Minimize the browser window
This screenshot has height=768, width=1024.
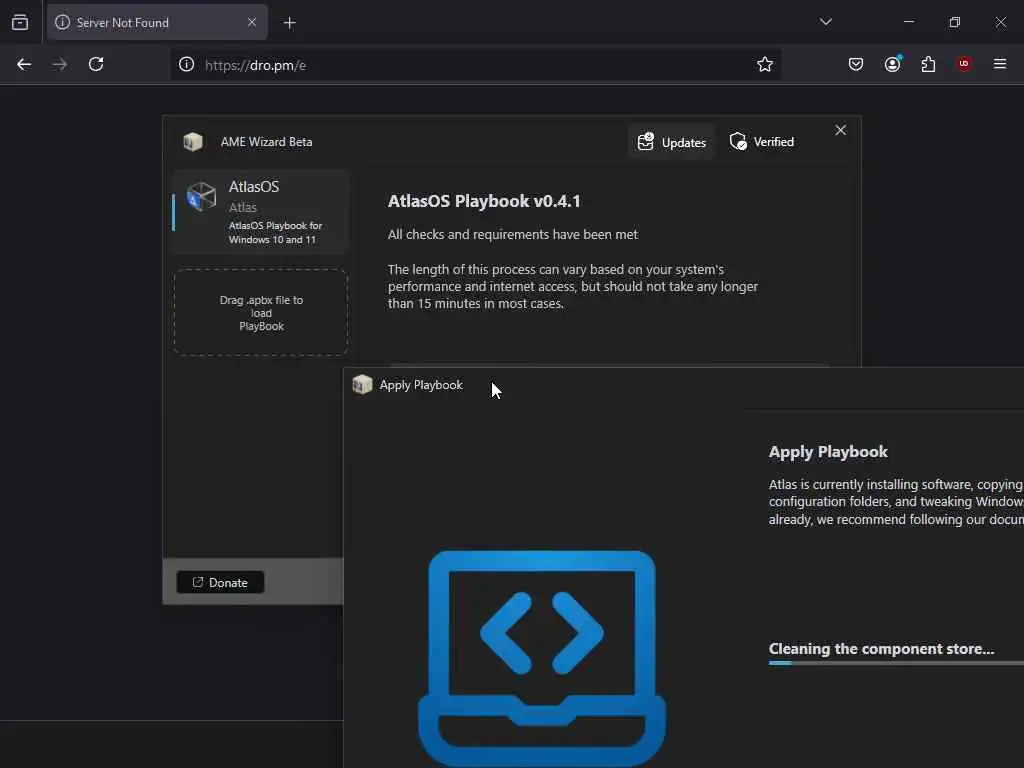coord(908,22)
